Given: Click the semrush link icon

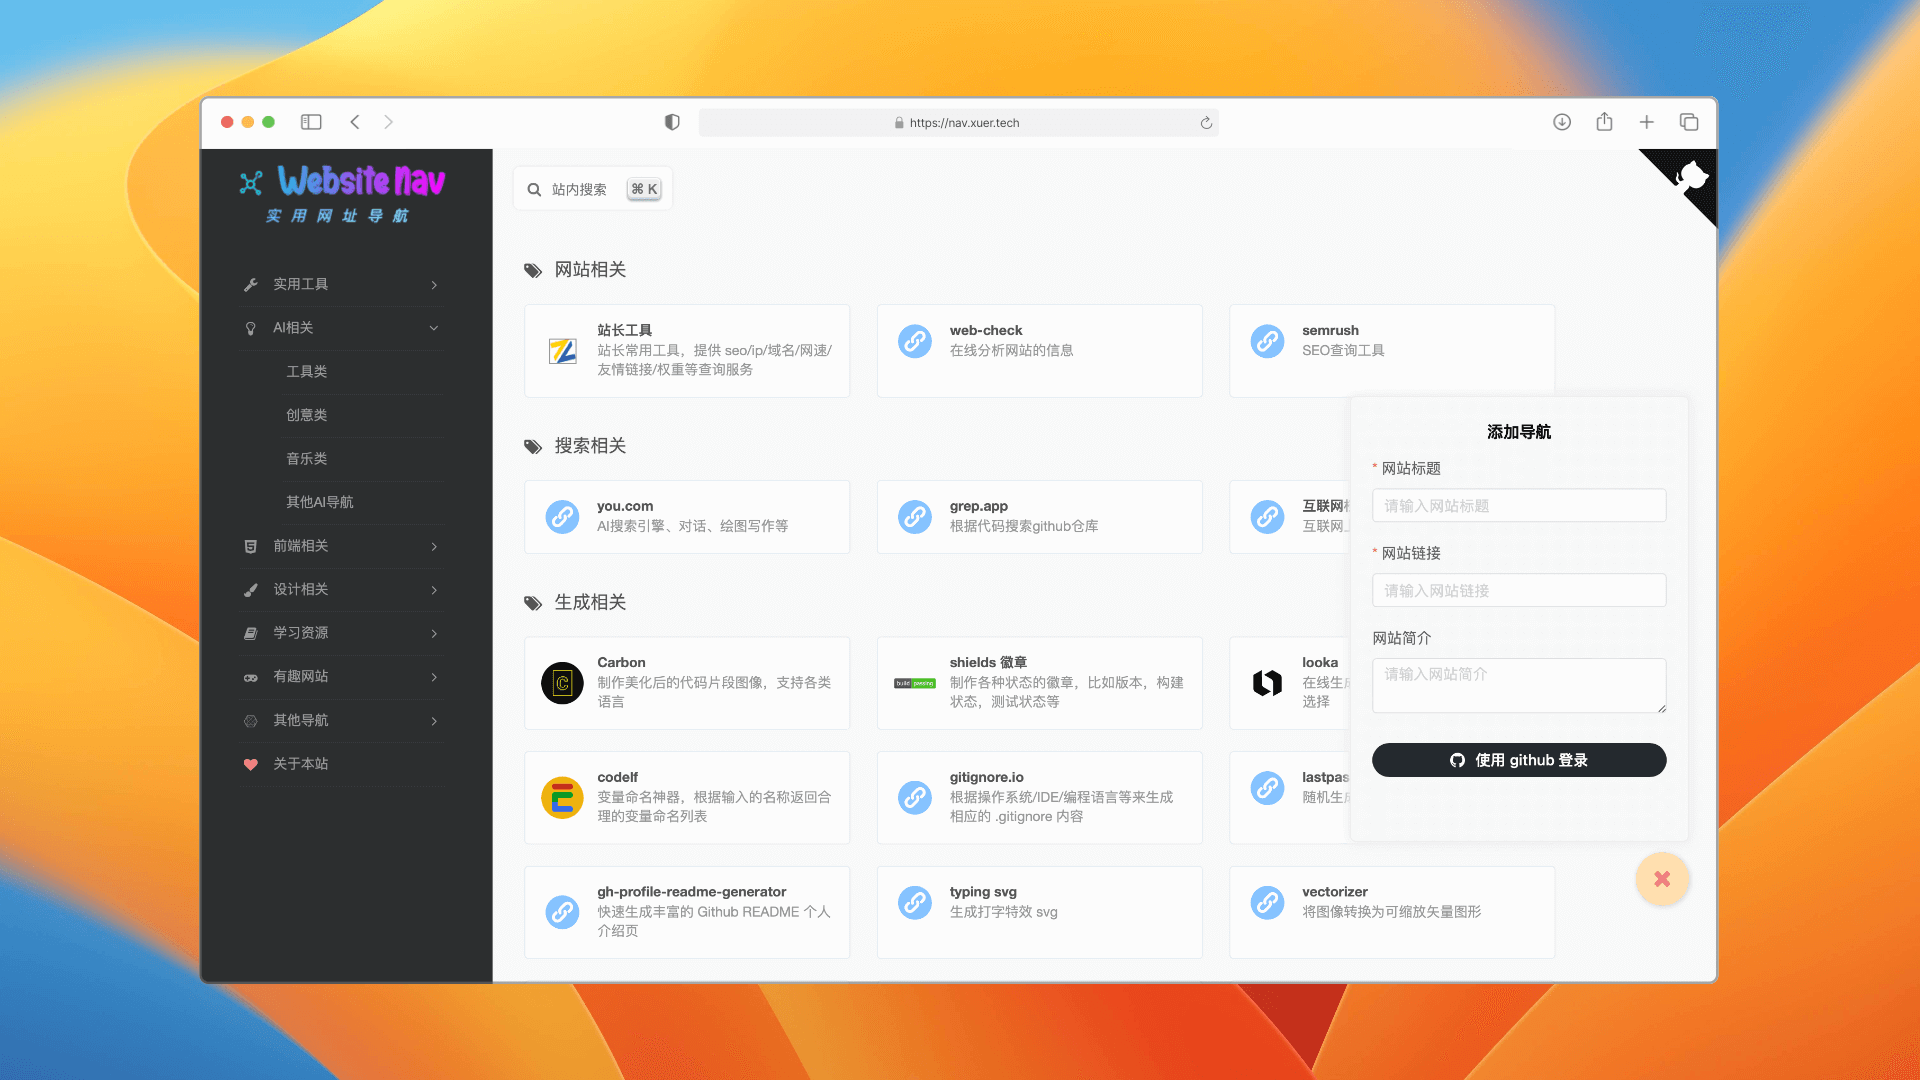Looking at the screenshot, I should tap(1267, 342).
